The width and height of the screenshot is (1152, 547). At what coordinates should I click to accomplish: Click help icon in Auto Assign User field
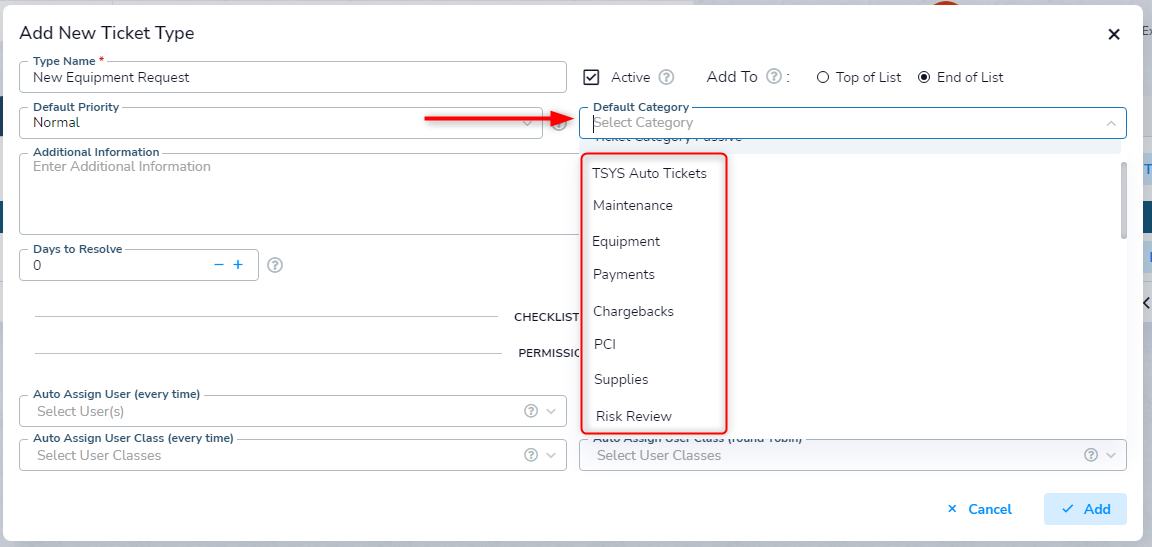[x=531, y=410]
